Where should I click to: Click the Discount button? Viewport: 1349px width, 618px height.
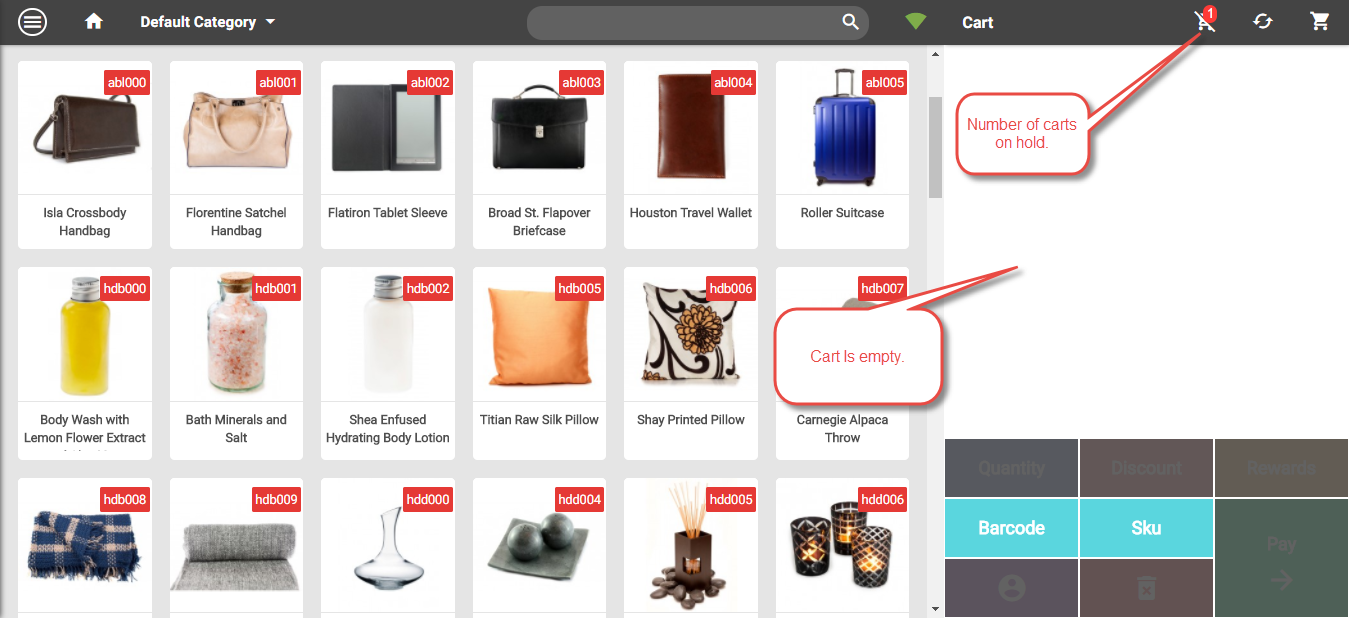tap(1146, 468)
